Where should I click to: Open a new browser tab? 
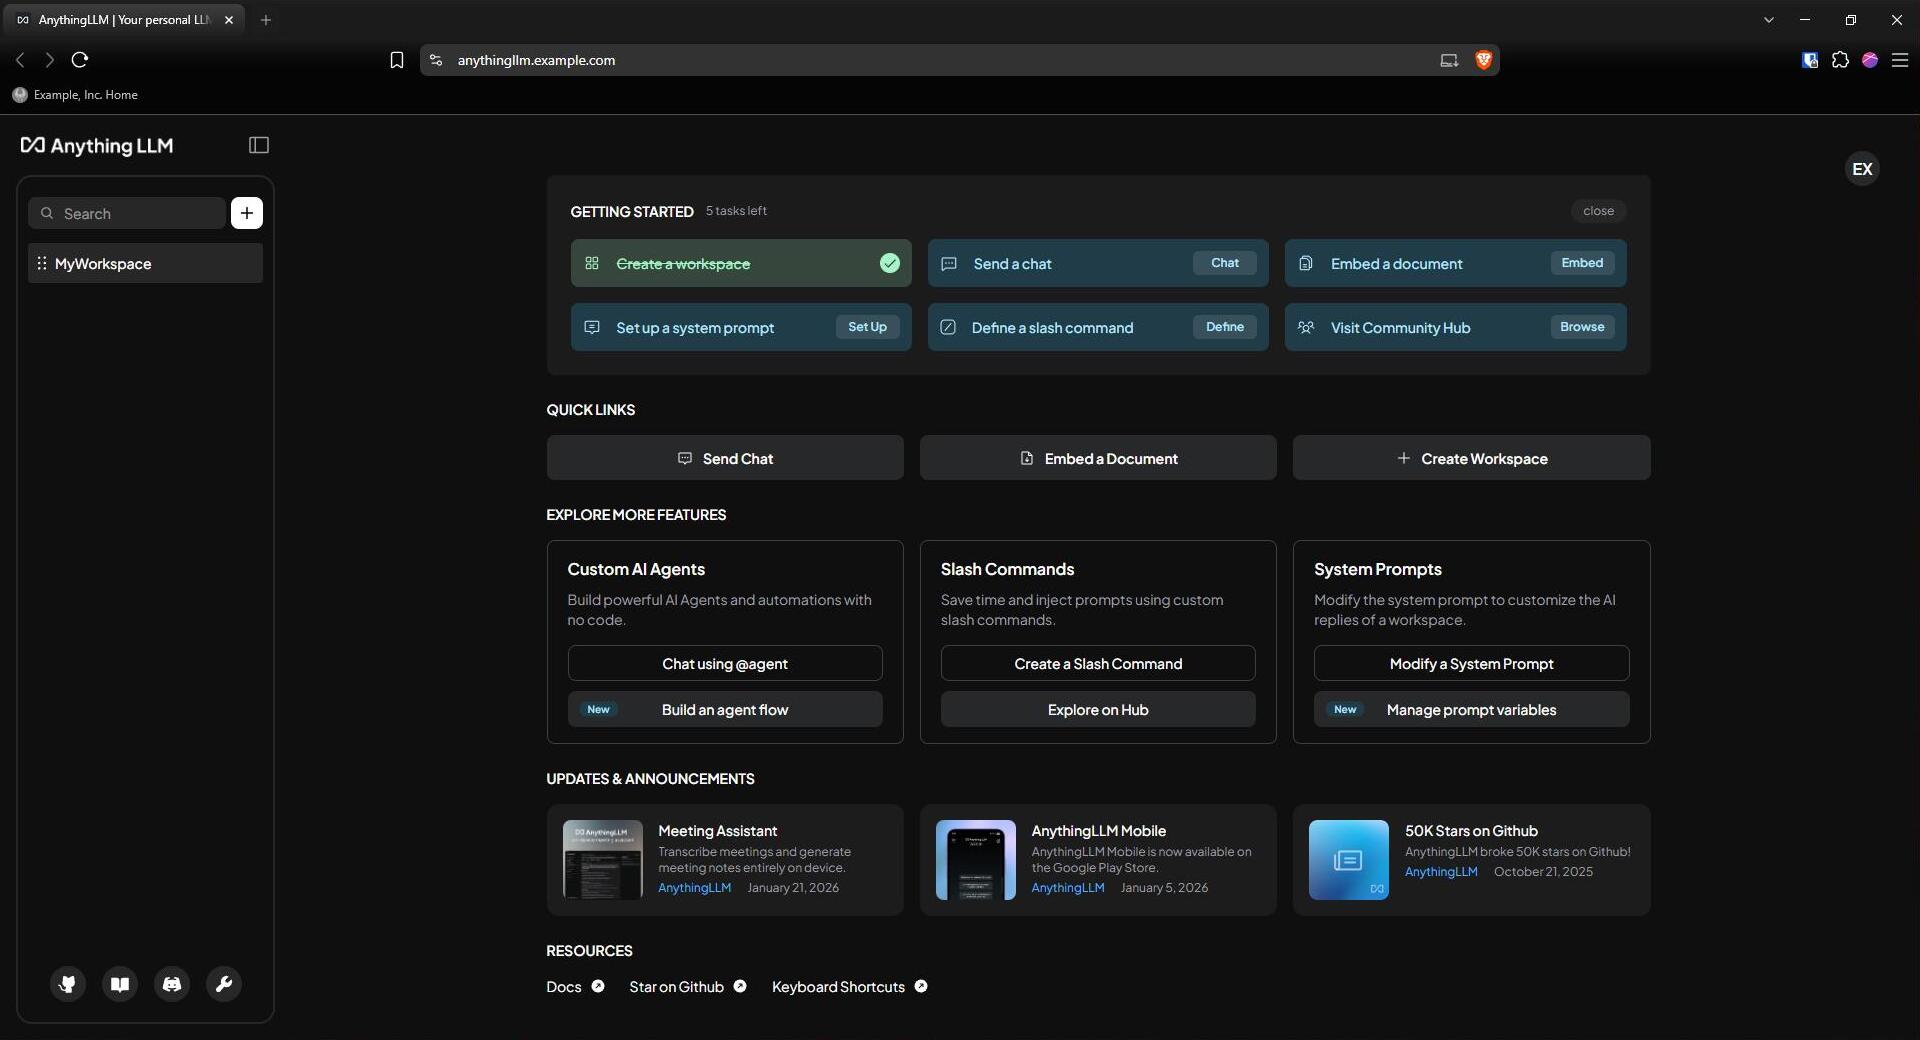coord(266,20)
